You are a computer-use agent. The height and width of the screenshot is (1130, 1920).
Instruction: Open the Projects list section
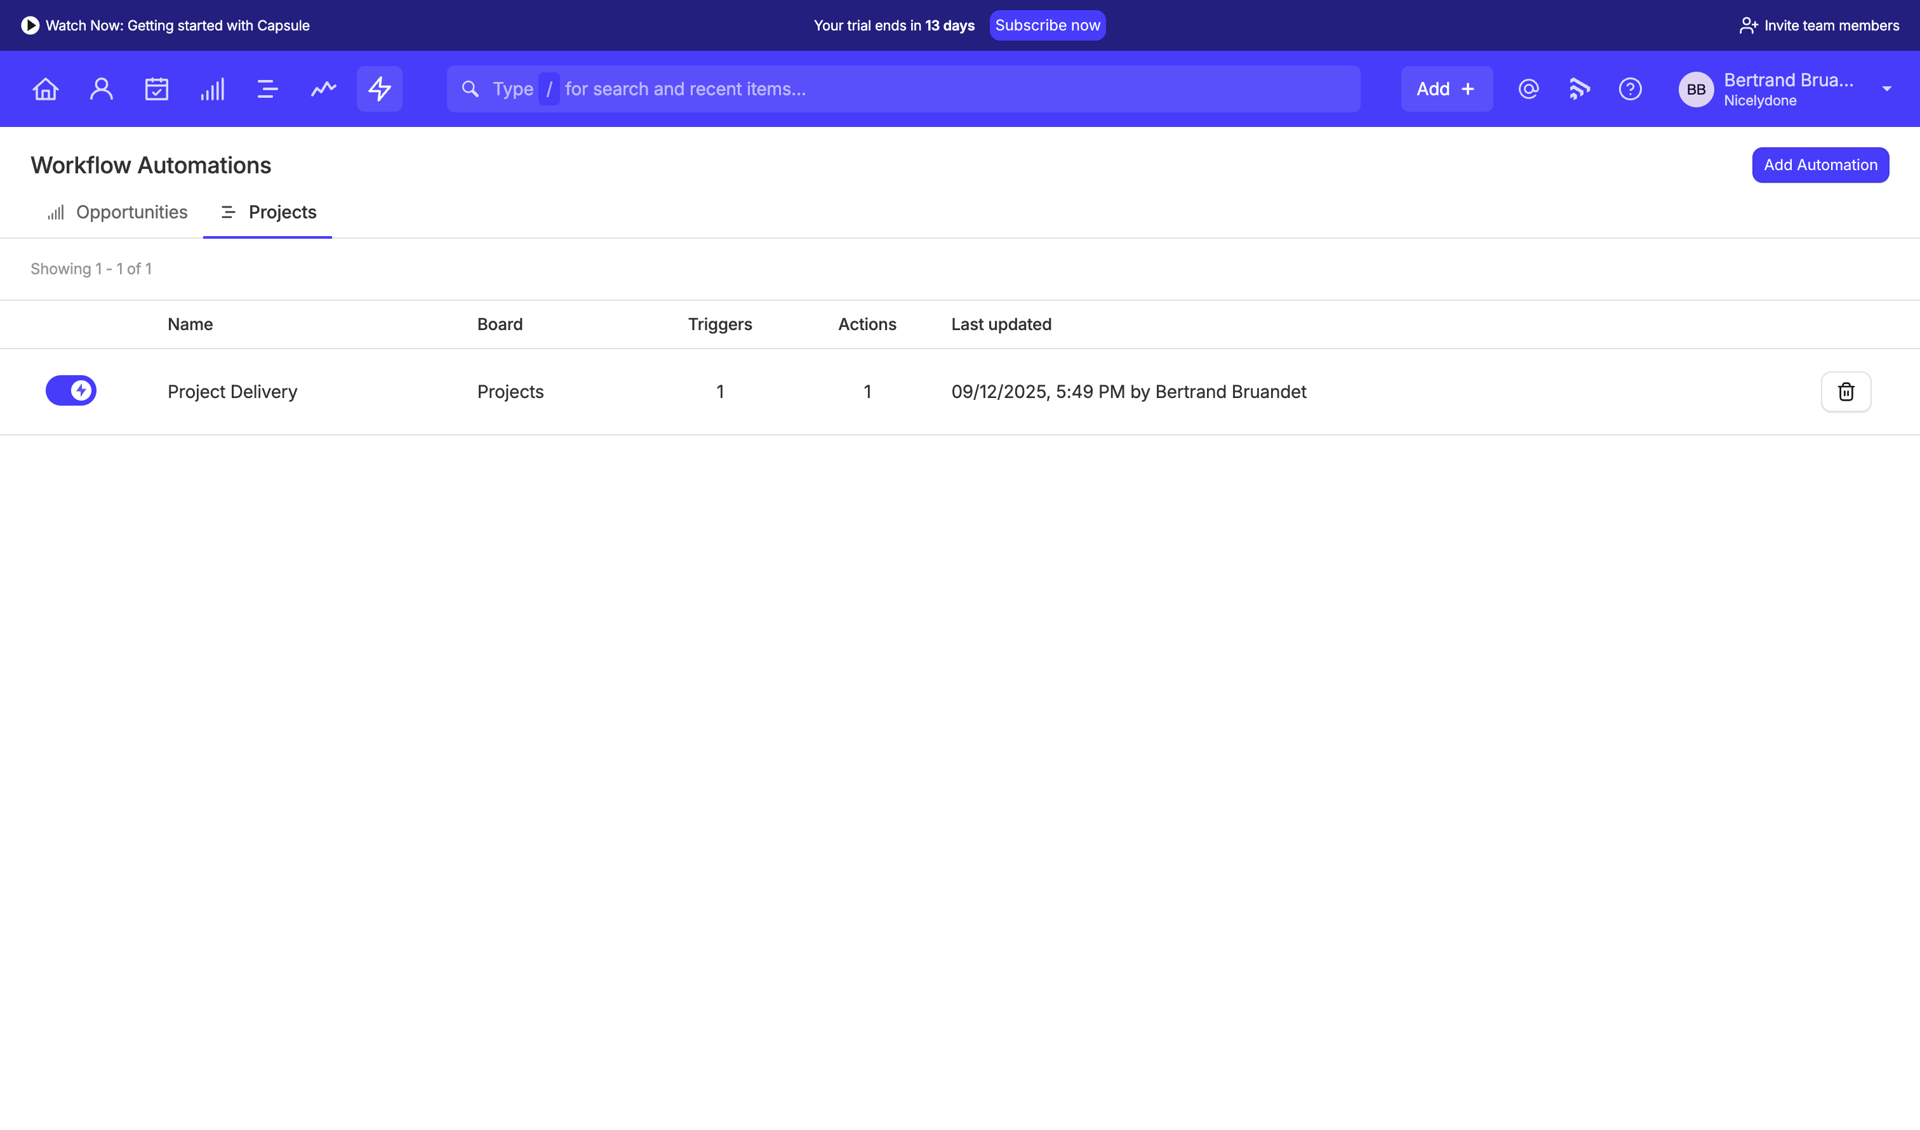coord(268,89)
